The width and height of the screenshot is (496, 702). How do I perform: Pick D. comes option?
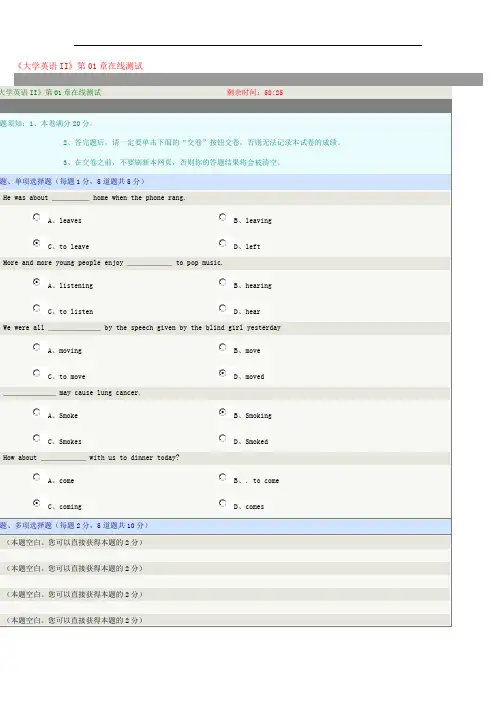pyautogui.click(x=222, y=503)
